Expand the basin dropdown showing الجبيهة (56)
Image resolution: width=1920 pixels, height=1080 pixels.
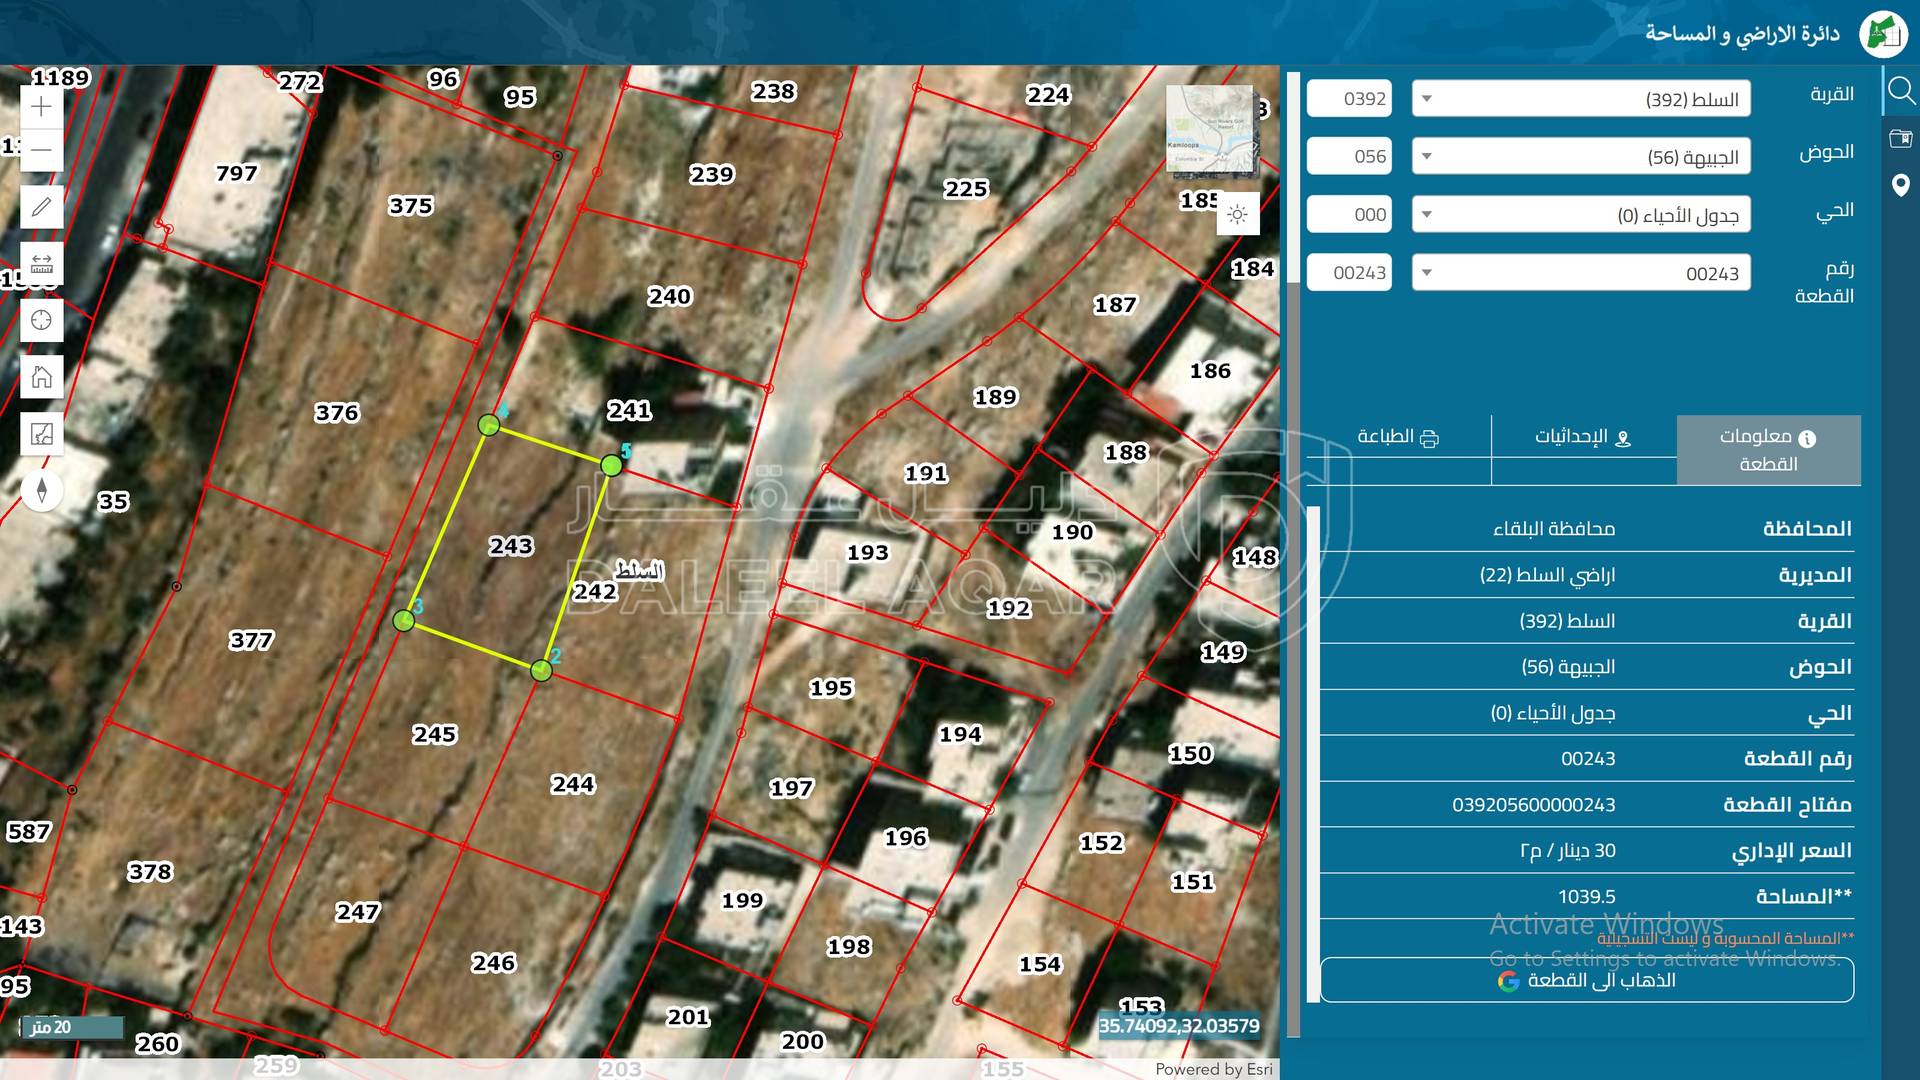pos(1580,157)
